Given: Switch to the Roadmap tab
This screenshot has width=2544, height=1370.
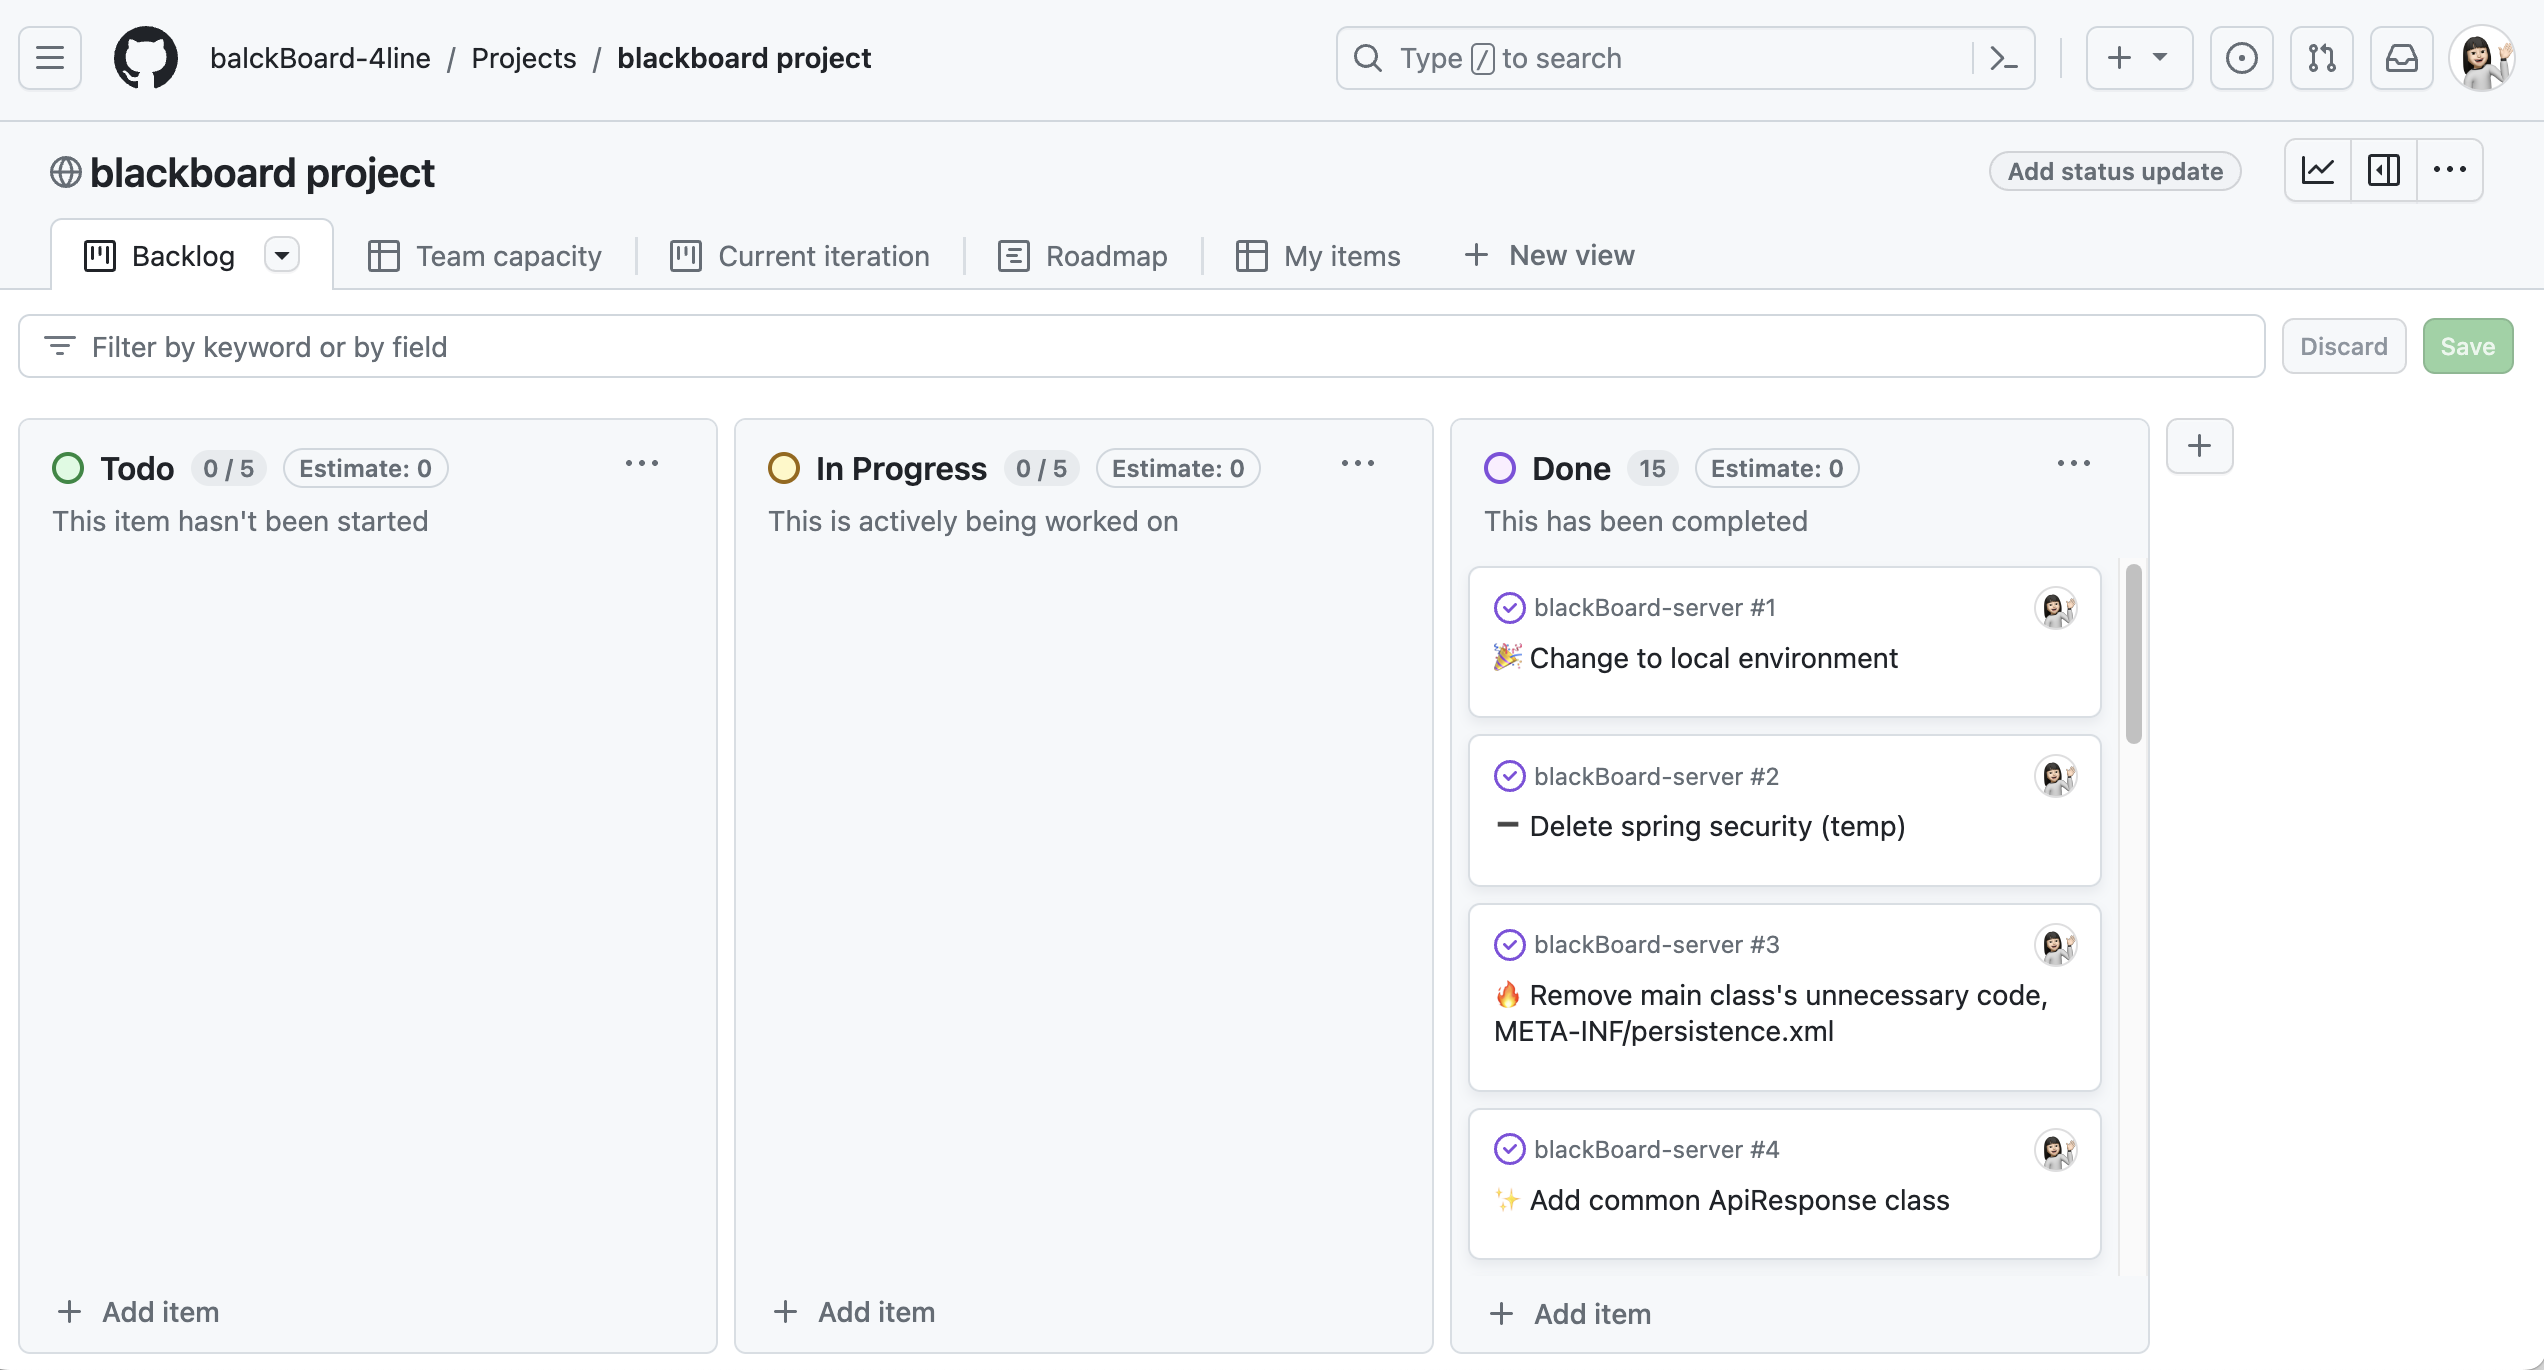Looking at the screenshot, I should [x=1083, y=256].
